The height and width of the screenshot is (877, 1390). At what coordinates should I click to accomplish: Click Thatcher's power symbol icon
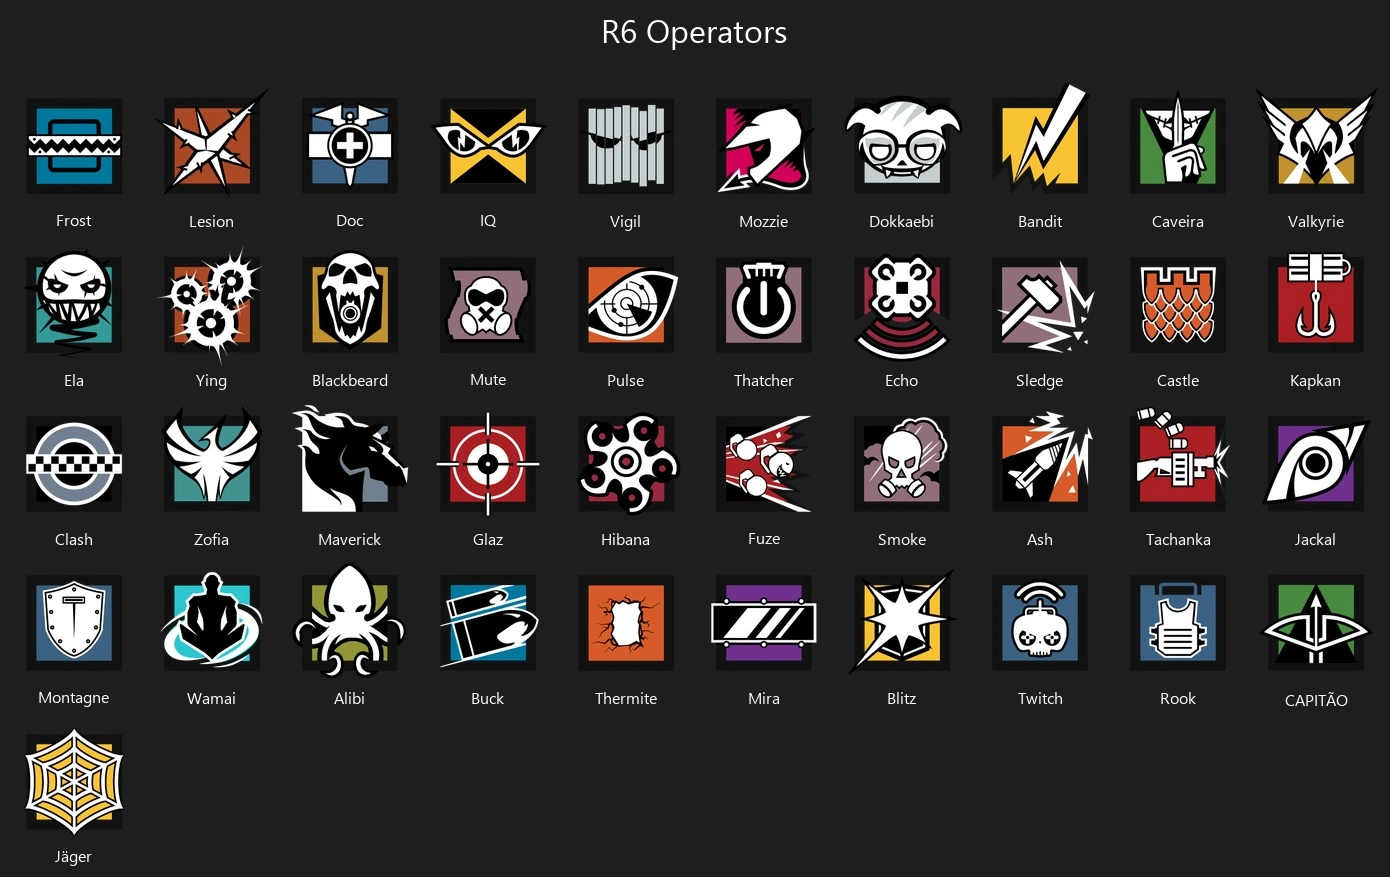[764, 303]
